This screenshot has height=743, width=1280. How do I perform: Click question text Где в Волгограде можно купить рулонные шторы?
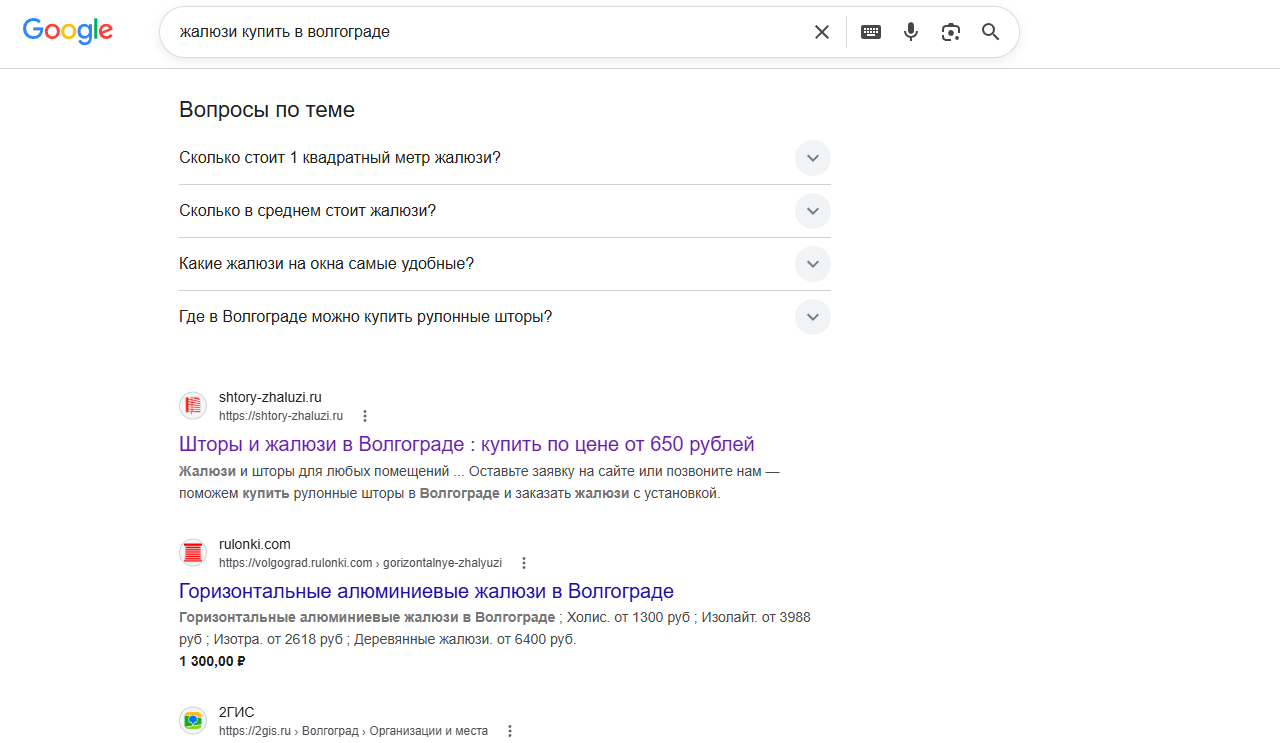[366, 317]
